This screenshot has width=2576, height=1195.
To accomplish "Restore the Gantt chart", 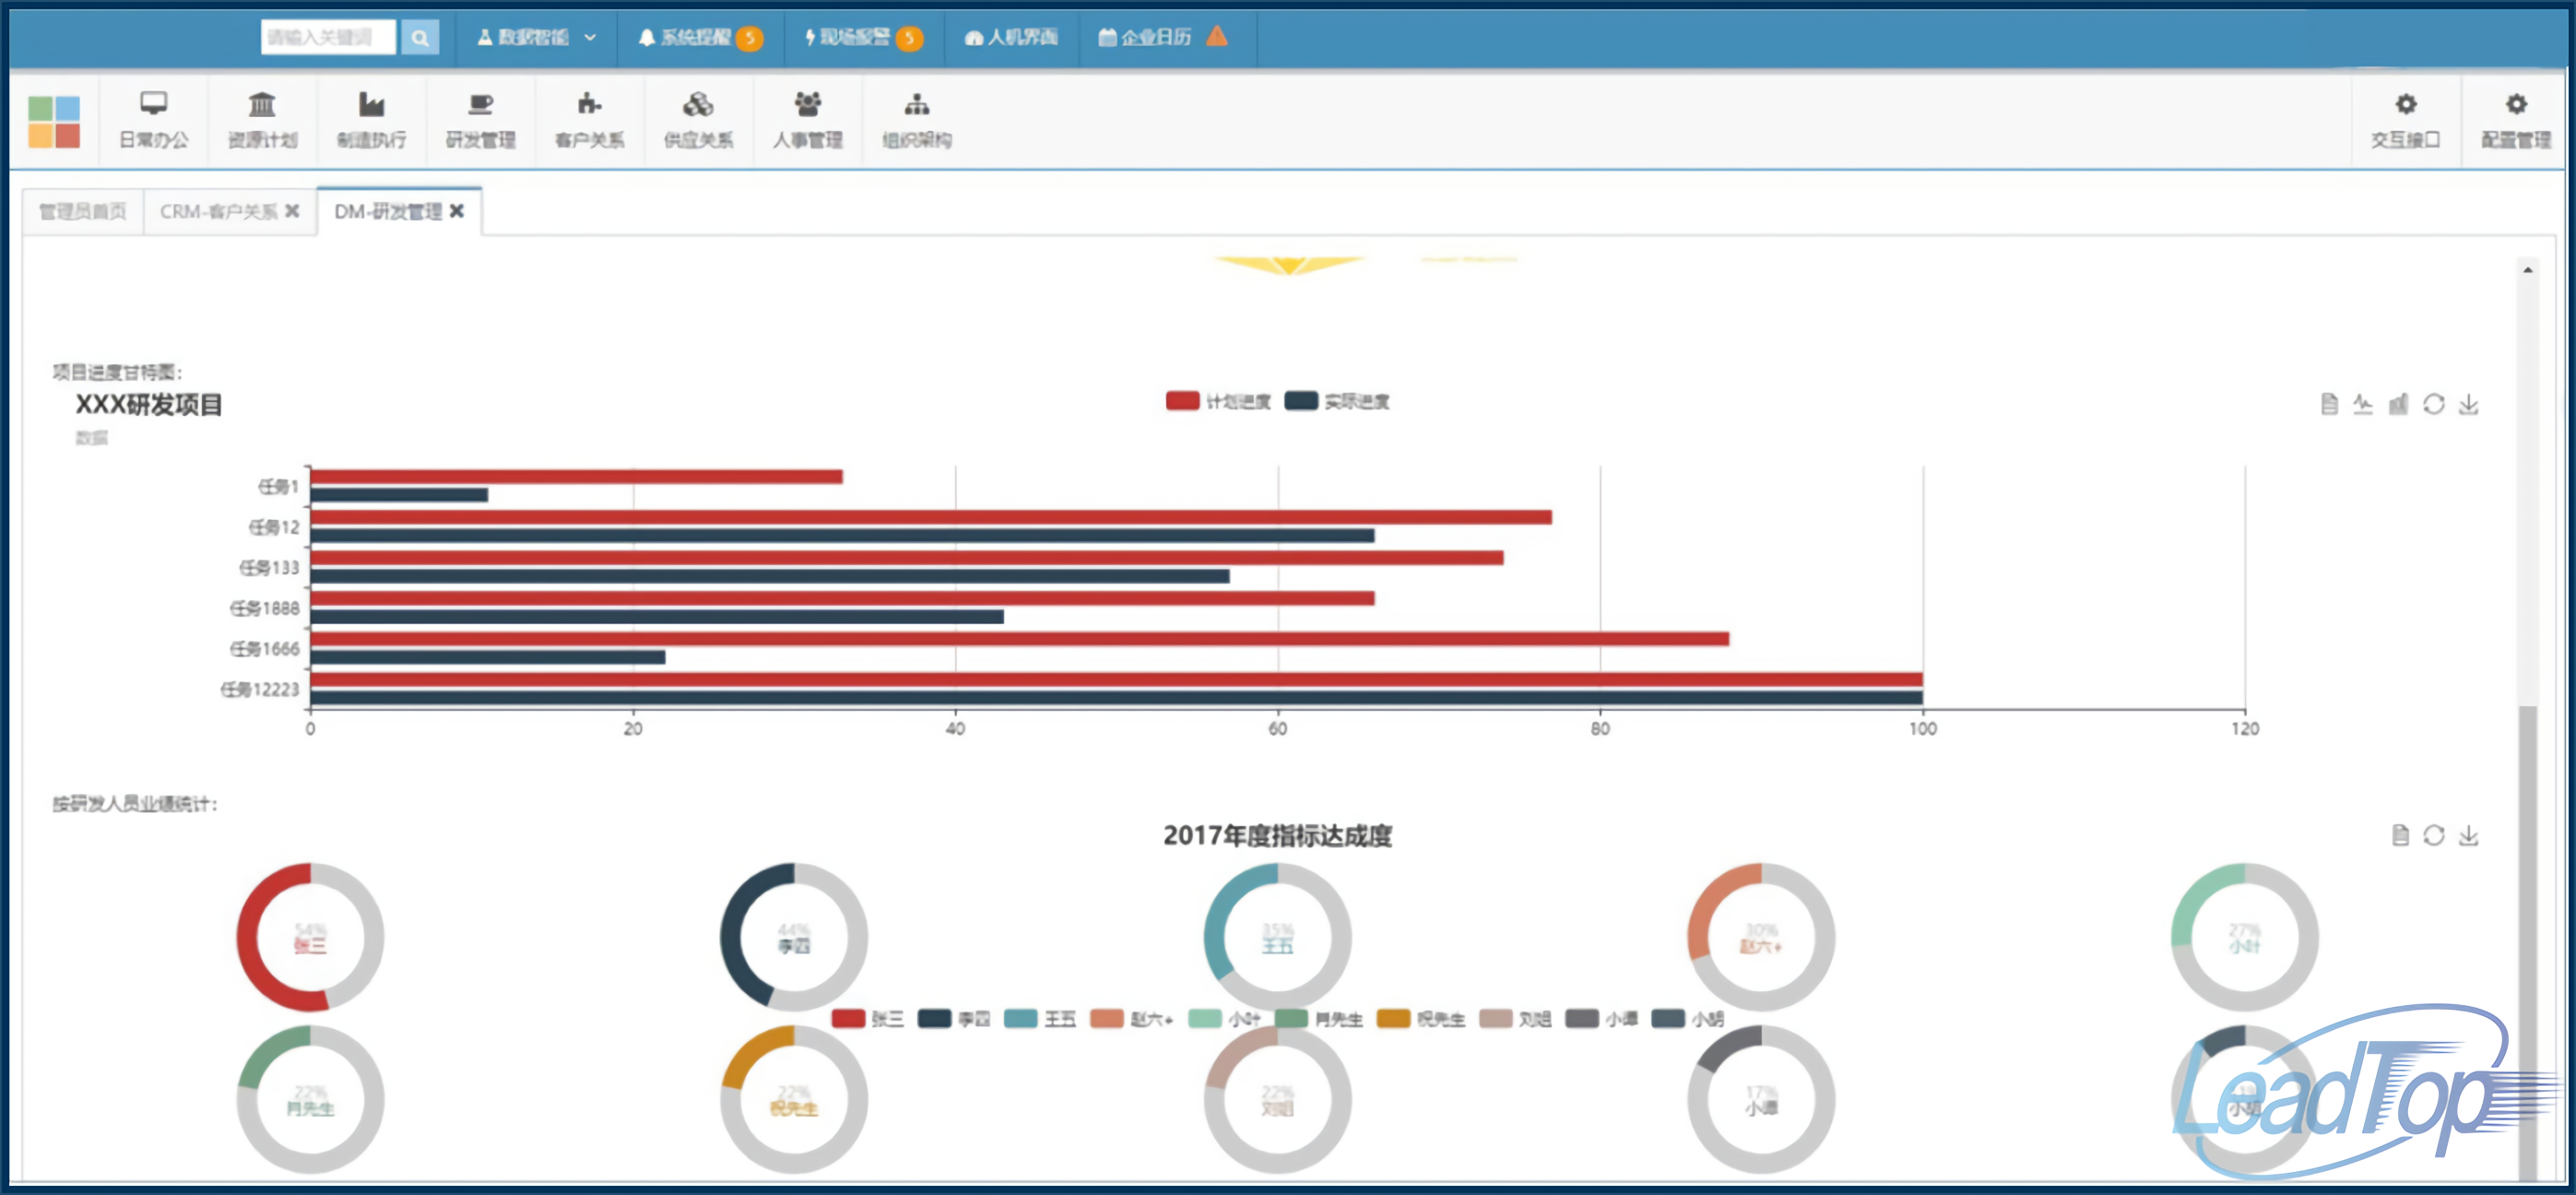I will pos(2433,404).
